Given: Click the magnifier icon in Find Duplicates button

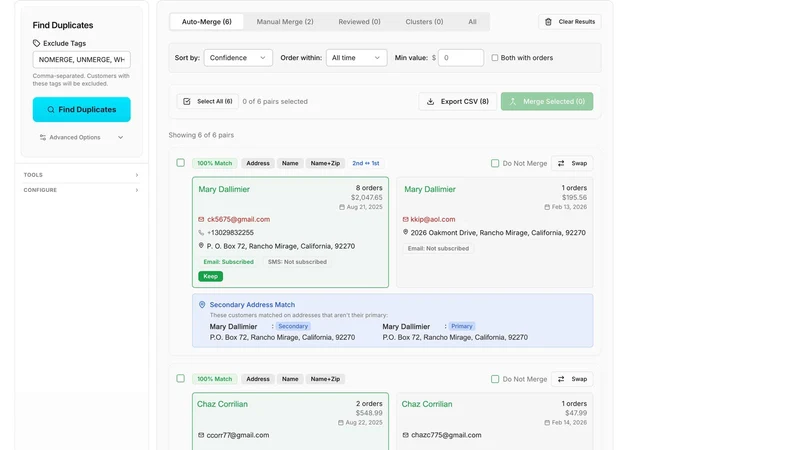Looking at the screenshot, I should (x=51, y=110).
